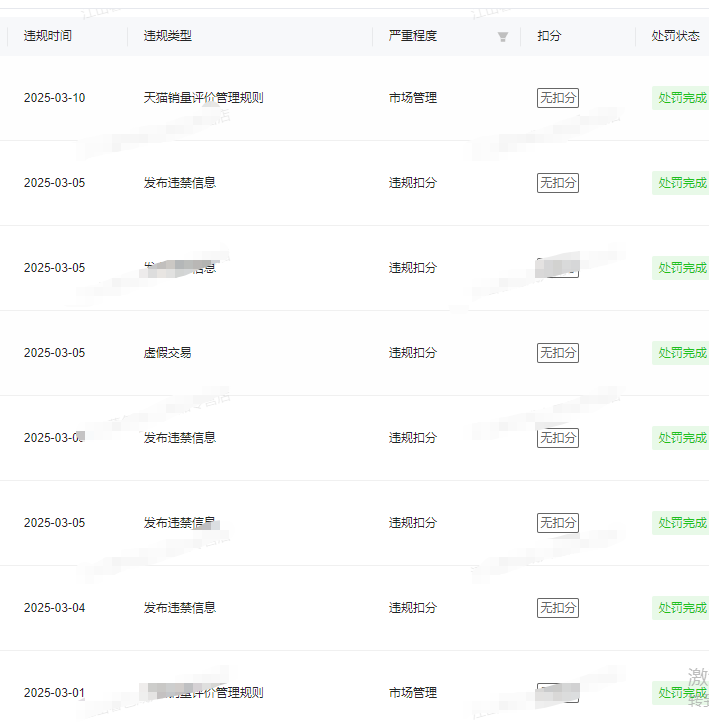Click 市场管理 in the 2025-03-10 row

(413, 98)
